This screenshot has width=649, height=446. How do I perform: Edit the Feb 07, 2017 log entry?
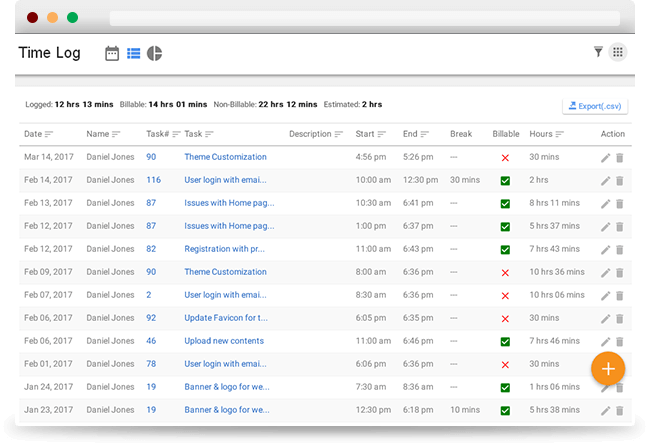(x=605, y=295)
